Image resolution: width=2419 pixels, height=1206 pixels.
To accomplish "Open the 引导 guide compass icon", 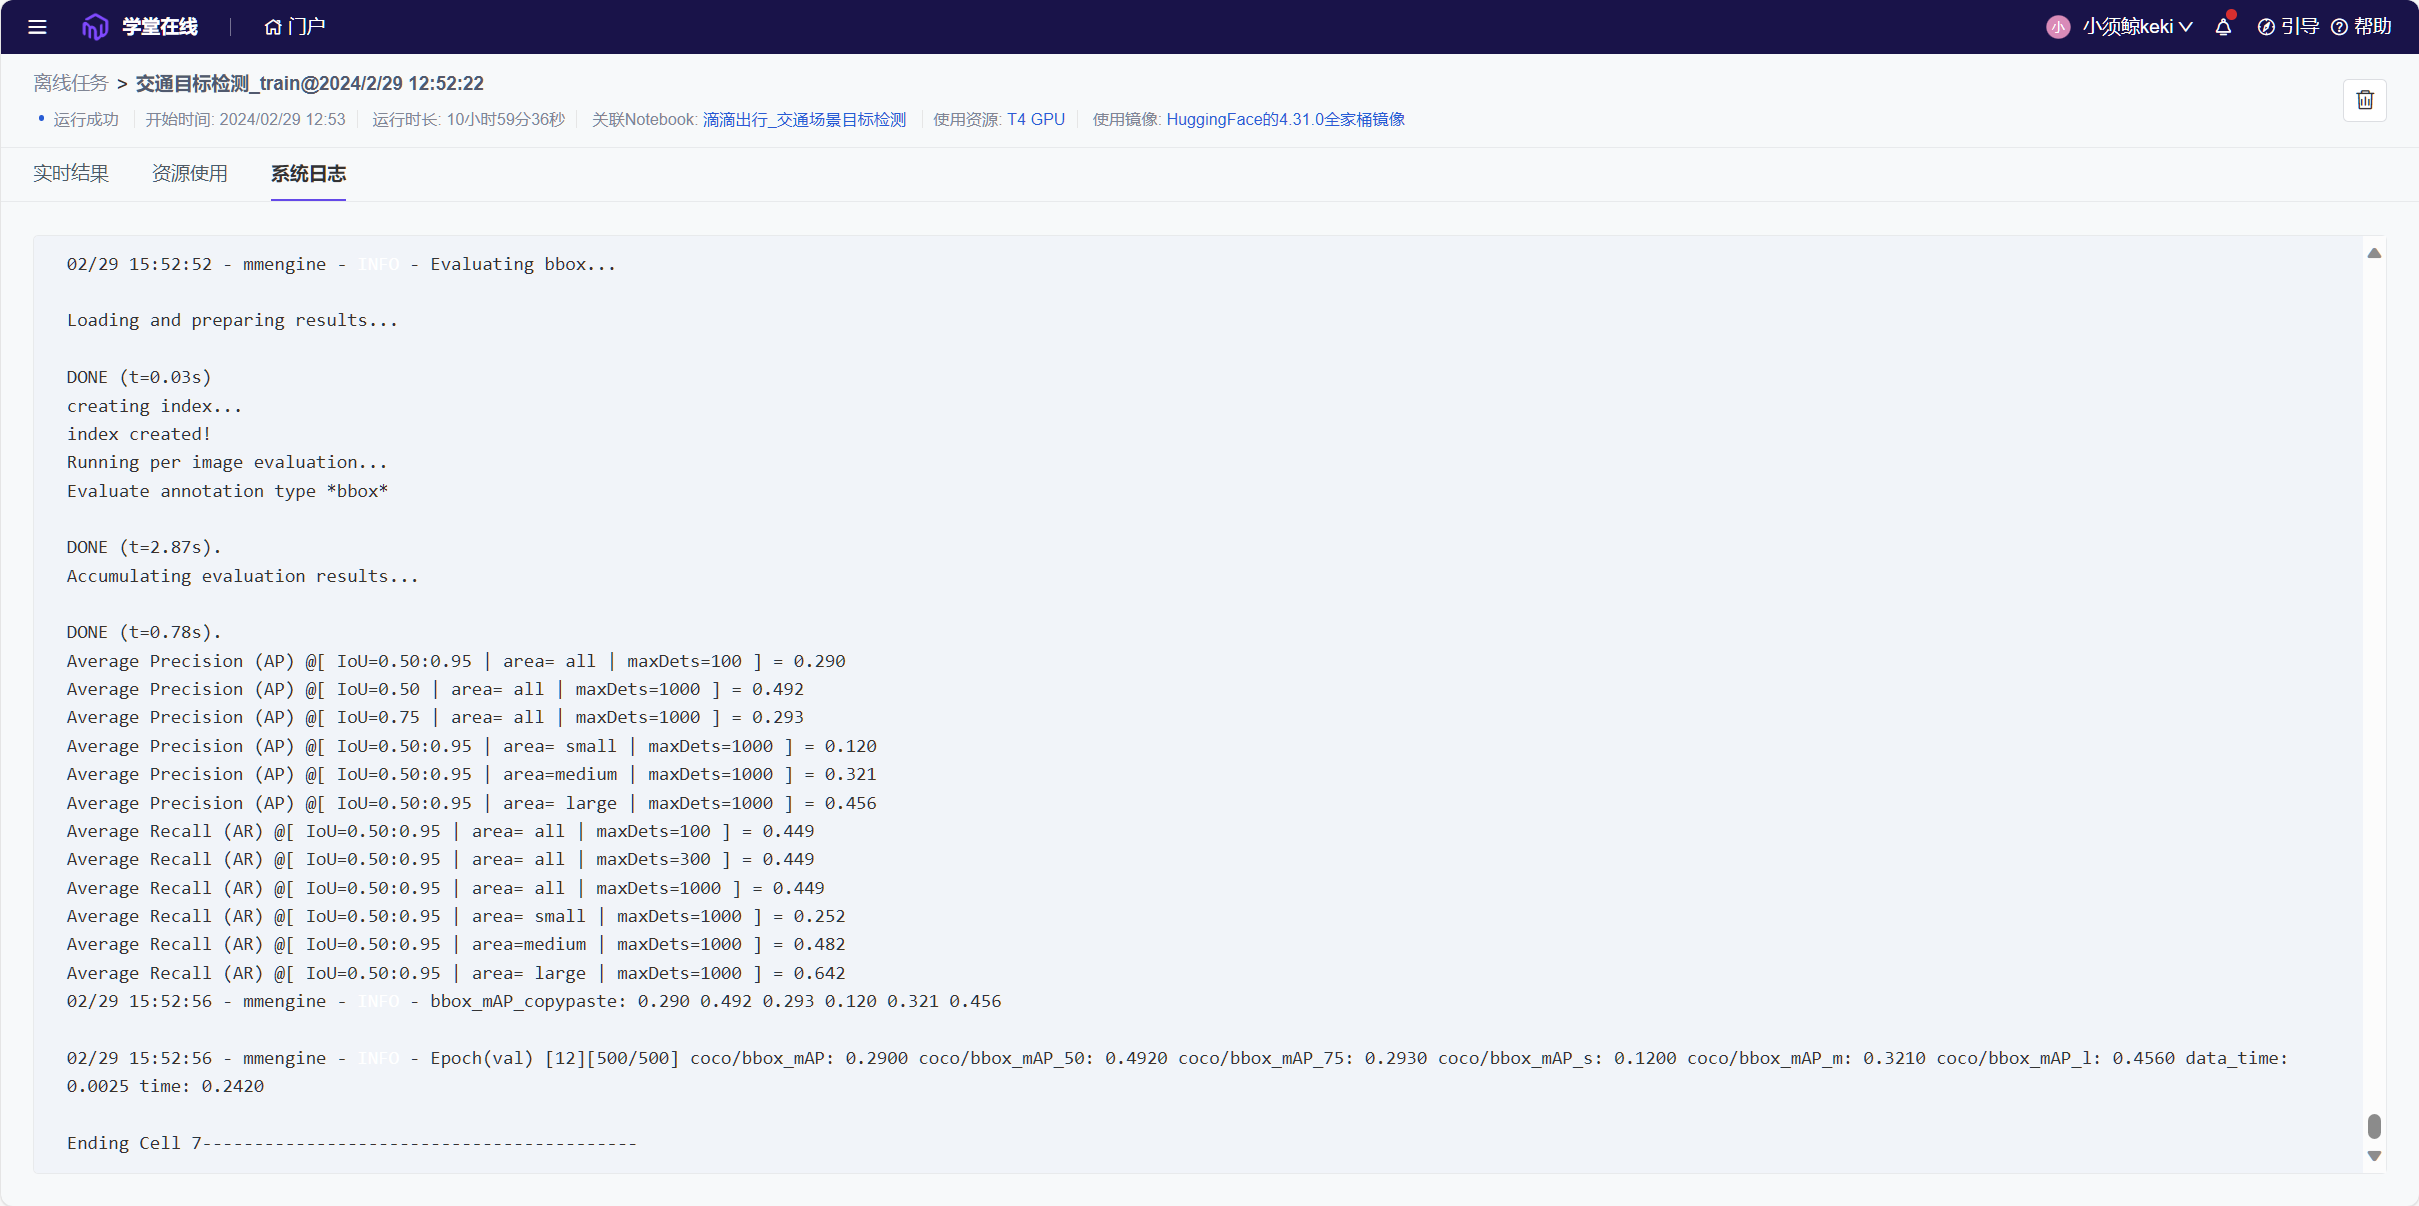I will [x=2267, y=27].
